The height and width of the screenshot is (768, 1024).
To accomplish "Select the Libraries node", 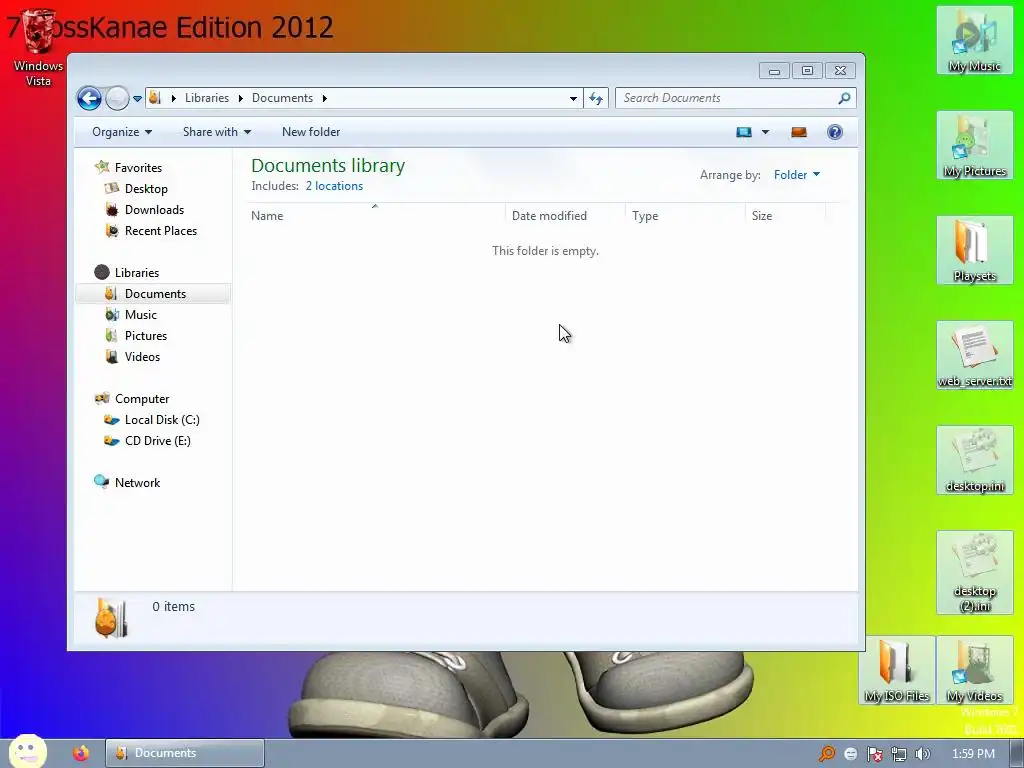I will [136, 272].
